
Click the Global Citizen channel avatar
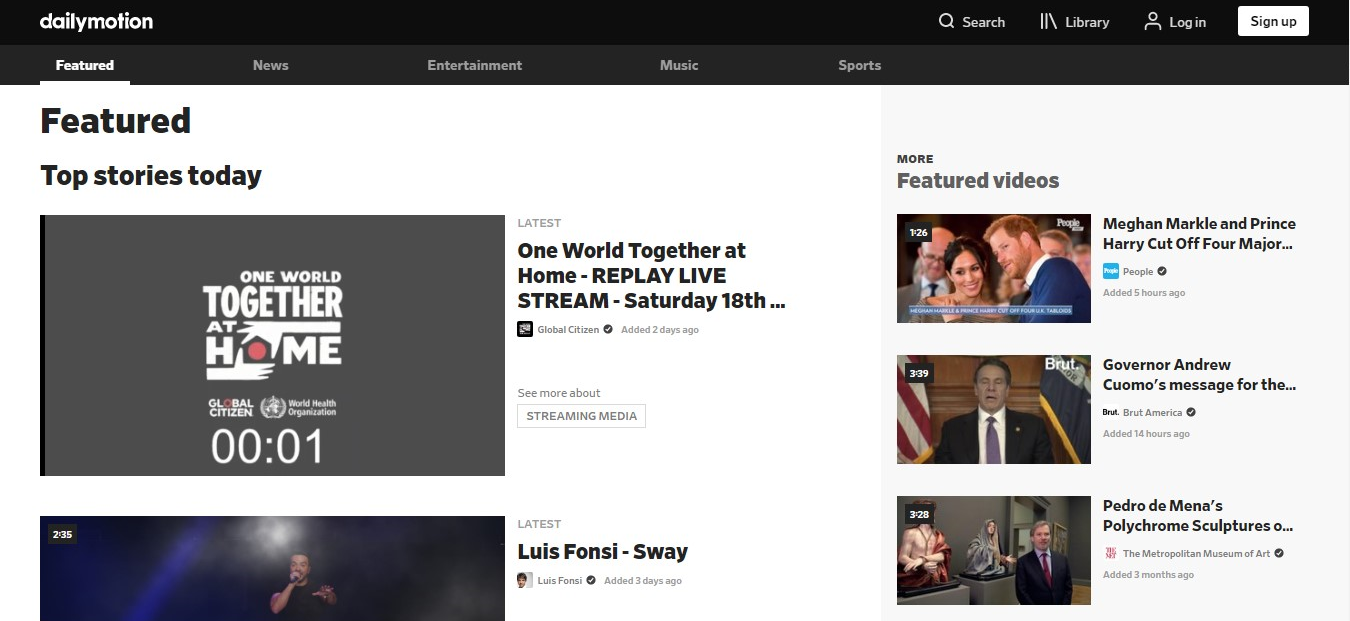(x=525, y=329)
